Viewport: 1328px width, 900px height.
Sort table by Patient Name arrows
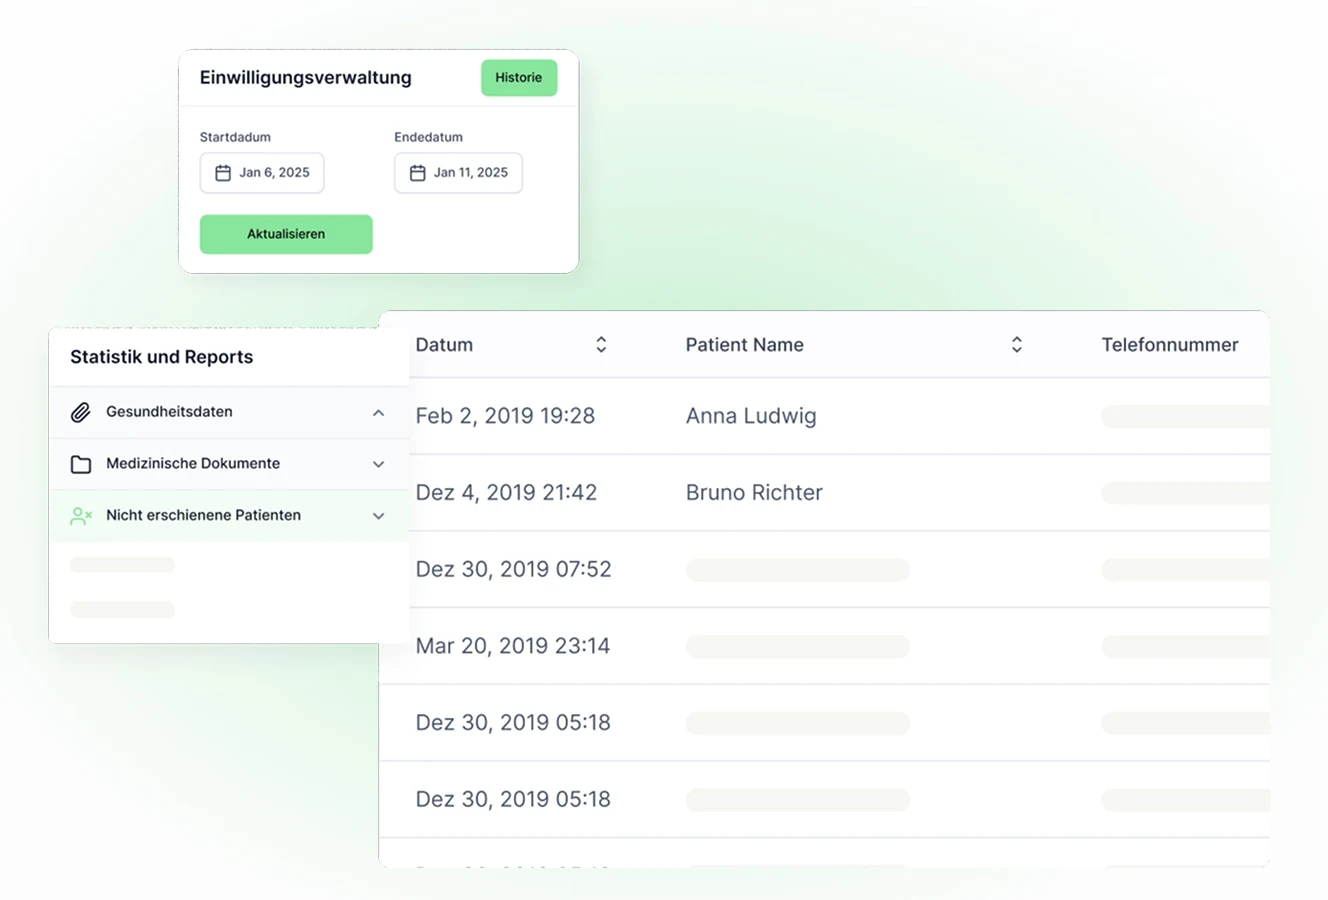coord(1017,345)
